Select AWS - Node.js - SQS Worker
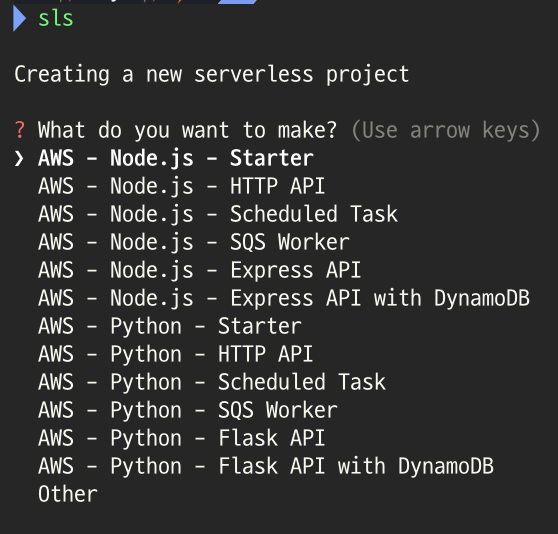 coord(194,243)
